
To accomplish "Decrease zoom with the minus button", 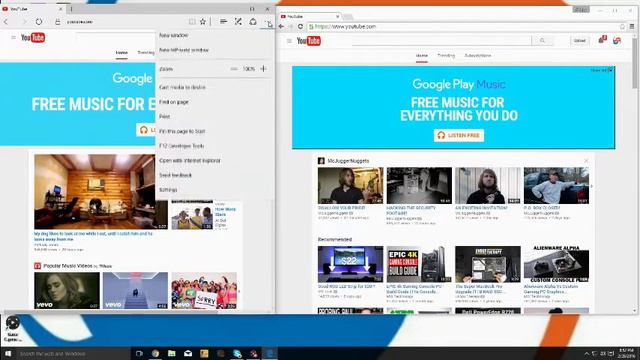I will 233,69.
